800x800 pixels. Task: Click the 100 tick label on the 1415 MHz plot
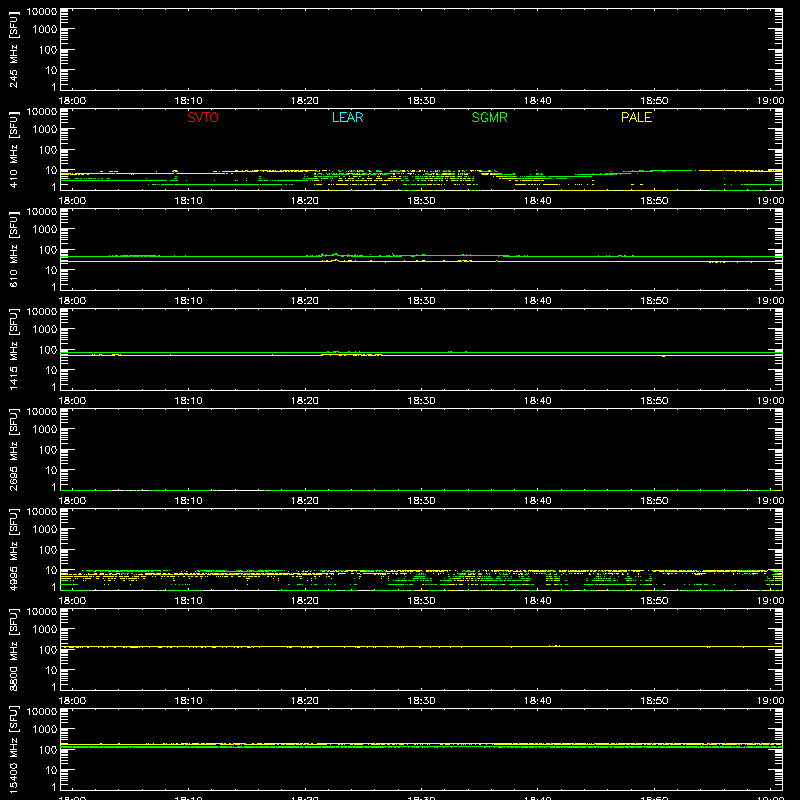[48, 350]
